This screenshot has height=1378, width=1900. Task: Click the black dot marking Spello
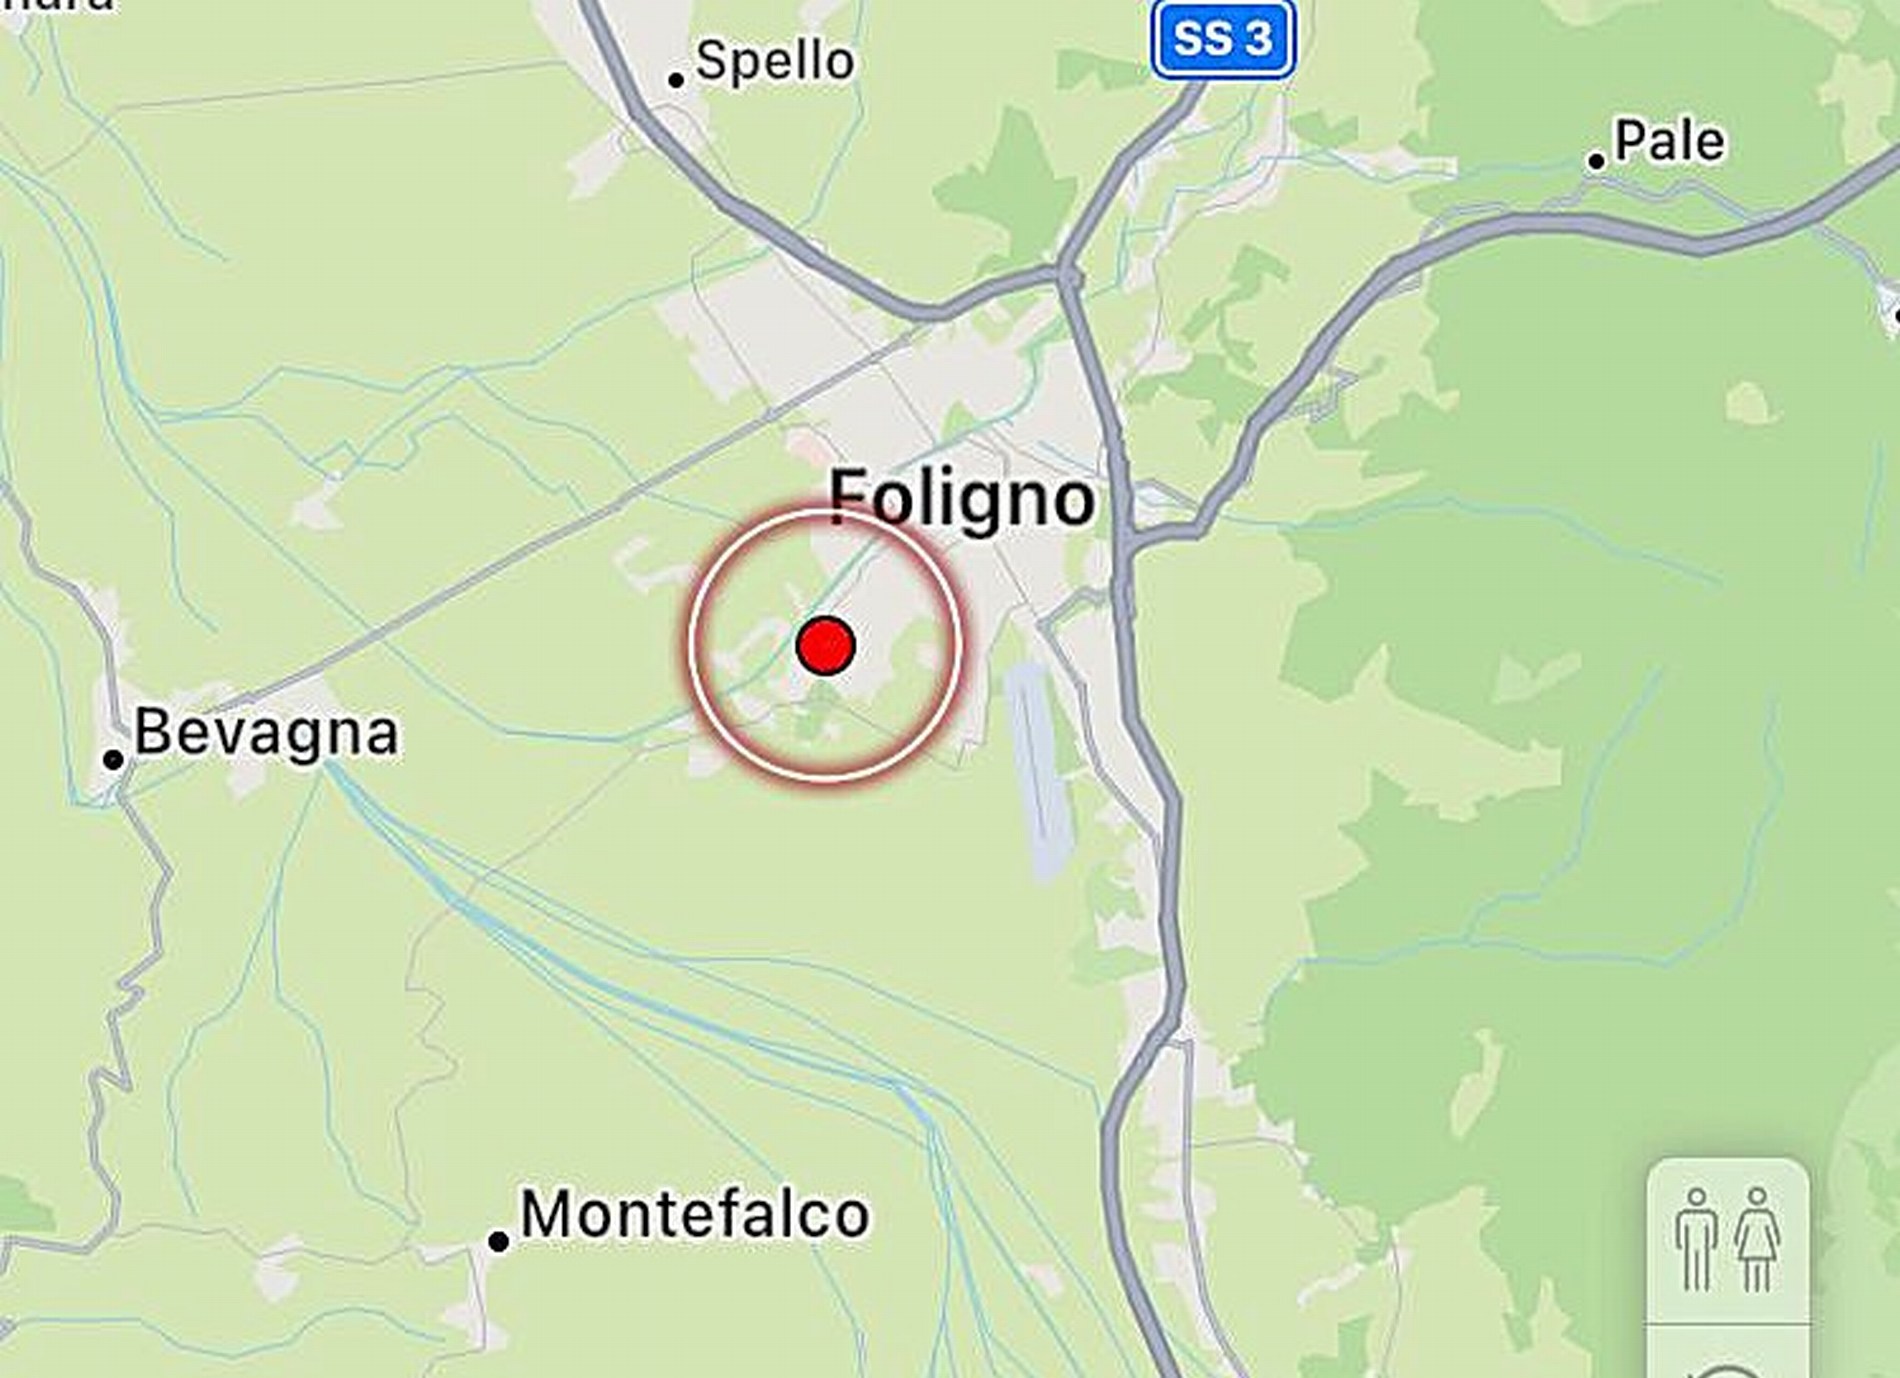tap(676, 80)
